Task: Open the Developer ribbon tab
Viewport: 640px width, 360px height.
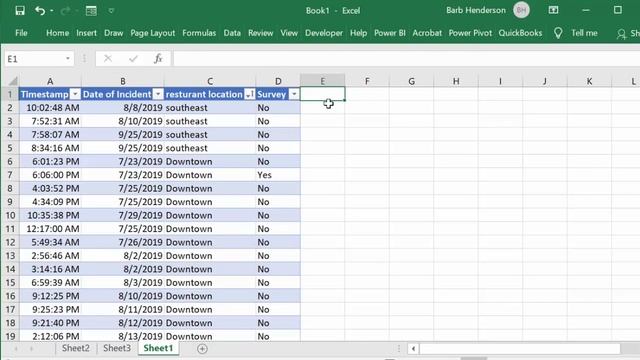Action: 324,33
